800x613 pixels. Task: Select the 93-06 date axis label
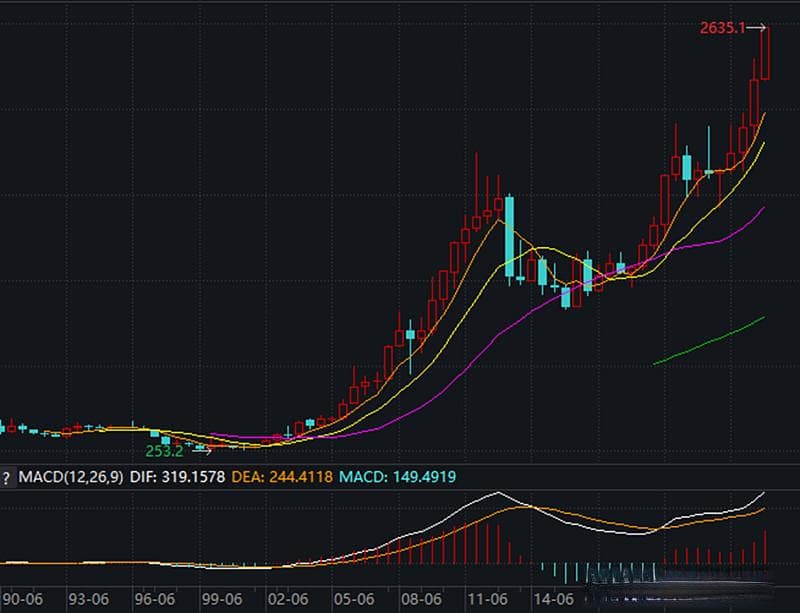[x=89, y=599]
